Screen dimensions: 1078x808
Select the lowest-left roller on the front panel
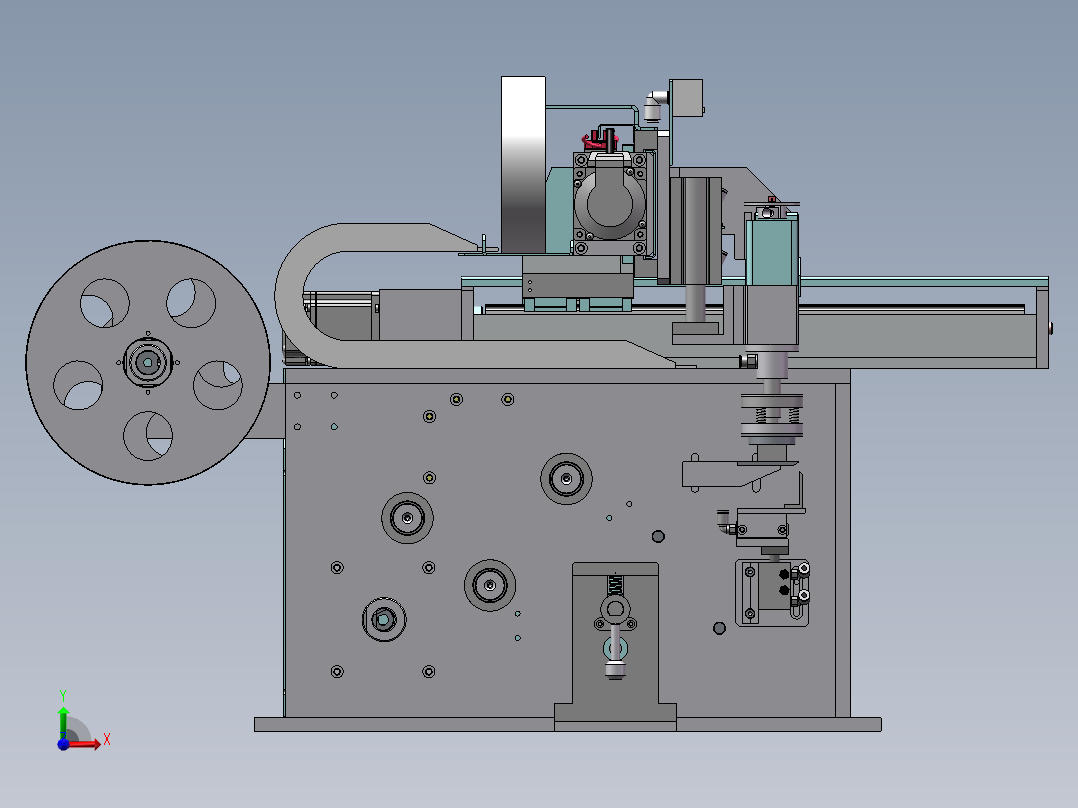(x=384, y=620)
